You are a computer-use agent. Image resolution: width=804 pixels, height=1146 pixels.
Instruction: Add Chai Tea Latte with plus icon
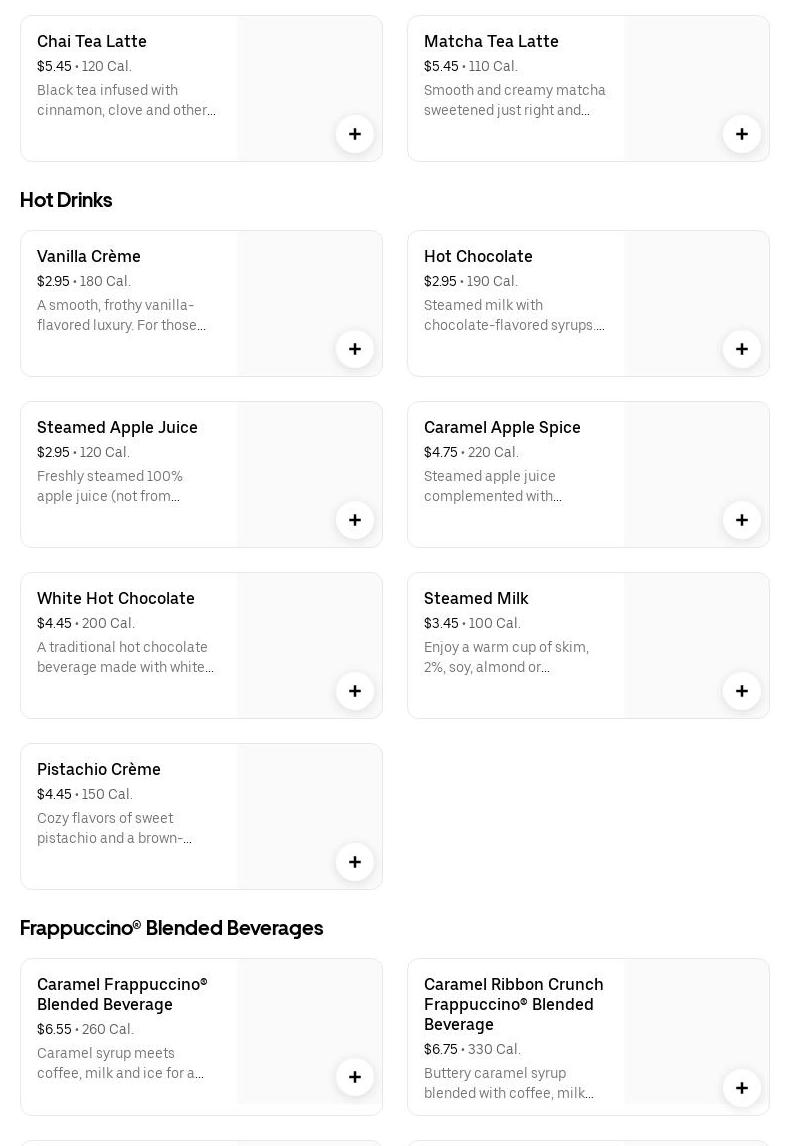click(x=355, y=134)
